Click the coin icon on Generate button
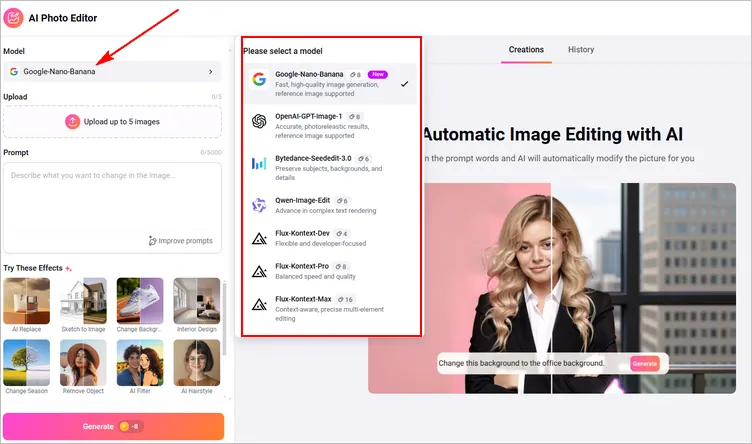The image size is (752, 444). tap(124, 426)
